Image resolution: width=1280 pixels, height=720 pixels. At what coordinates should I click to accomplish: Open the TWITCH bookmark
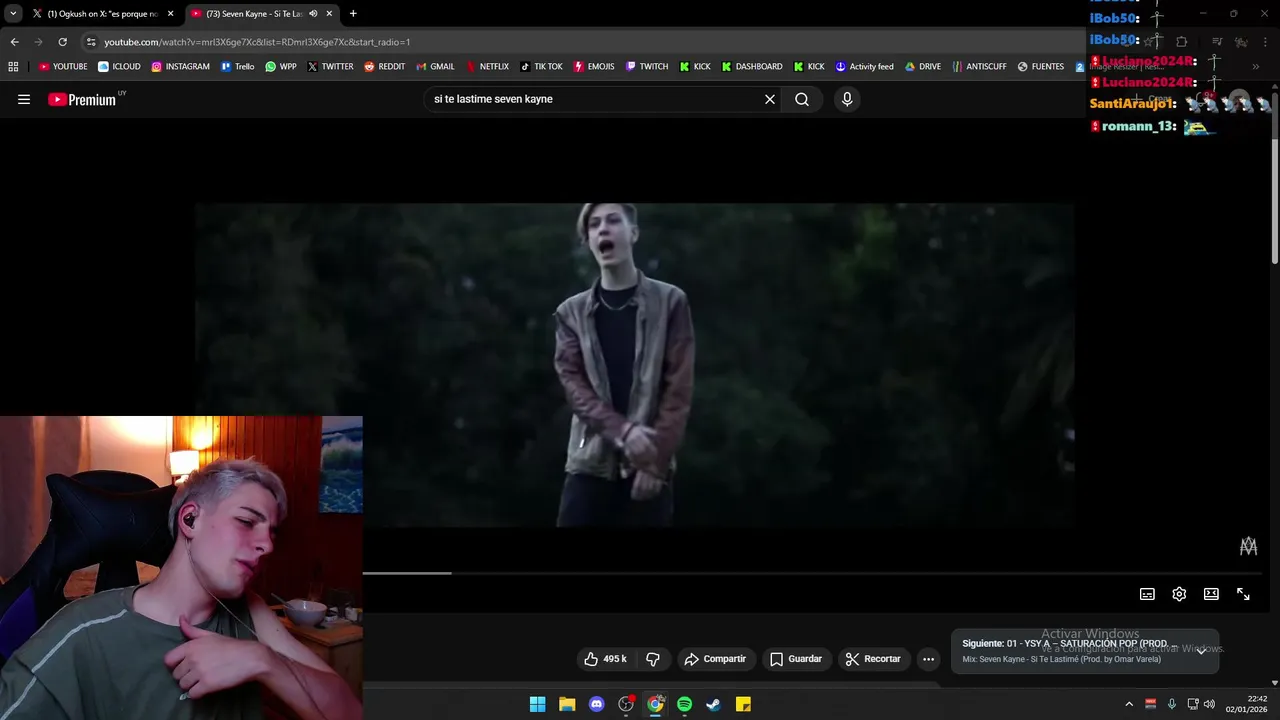point(647,67)
